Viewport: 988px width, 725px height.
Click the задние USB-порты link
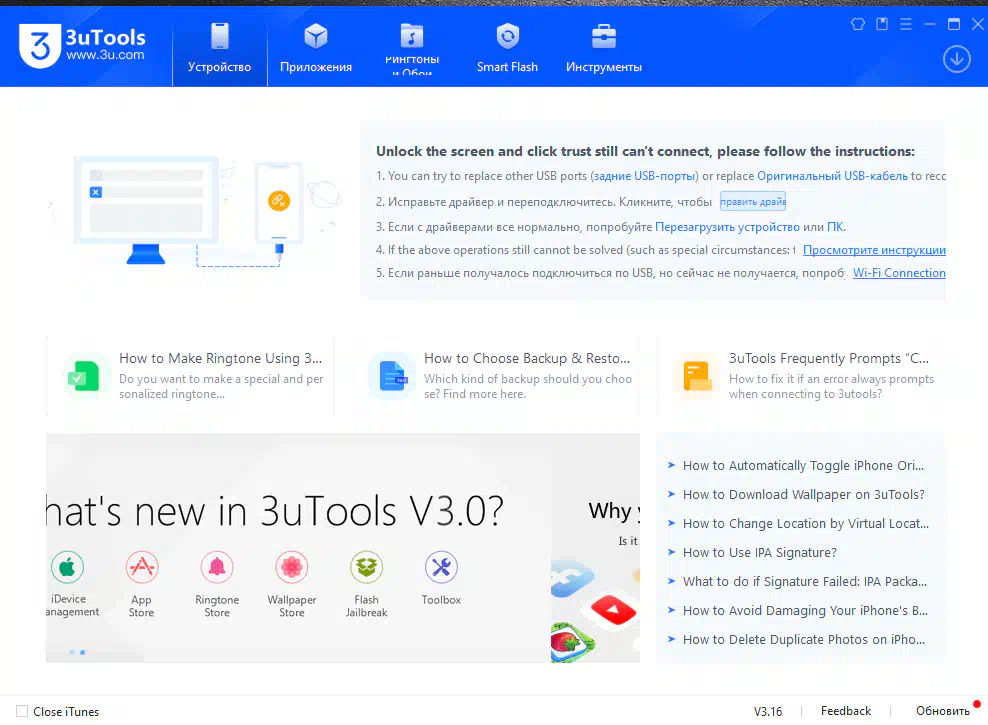[644, 176]
